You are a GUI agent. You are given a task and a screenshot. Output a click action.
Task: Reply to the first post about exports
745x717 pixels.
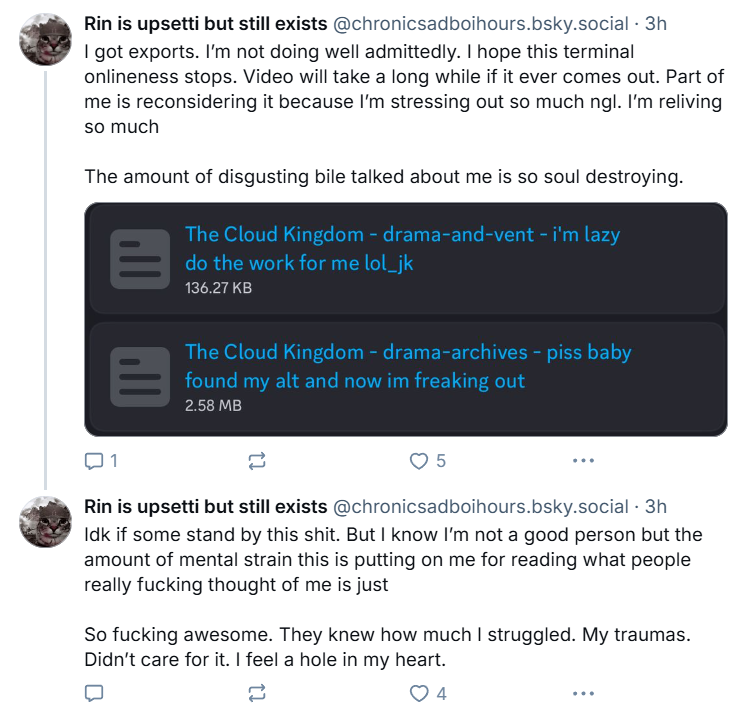point(101,460)
